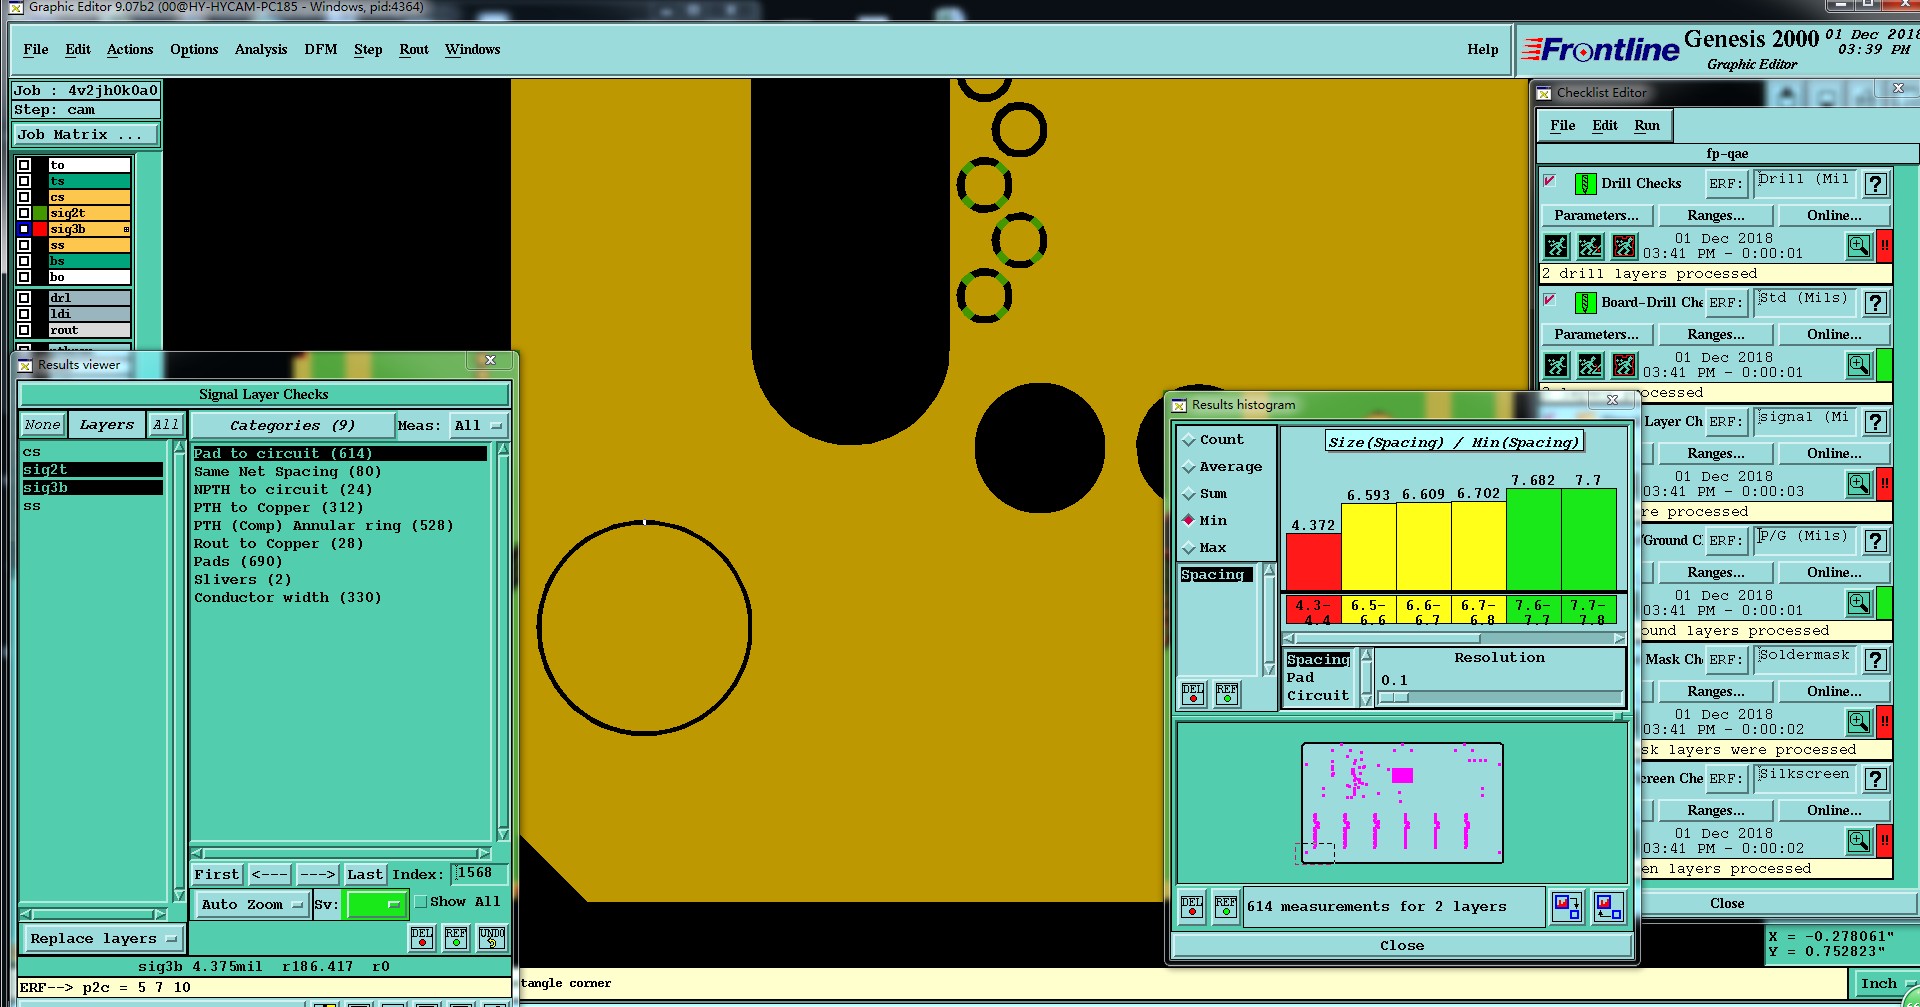
Task: Click first run icon under Board-Drill Checks
Action: (x=1556, y=365)
